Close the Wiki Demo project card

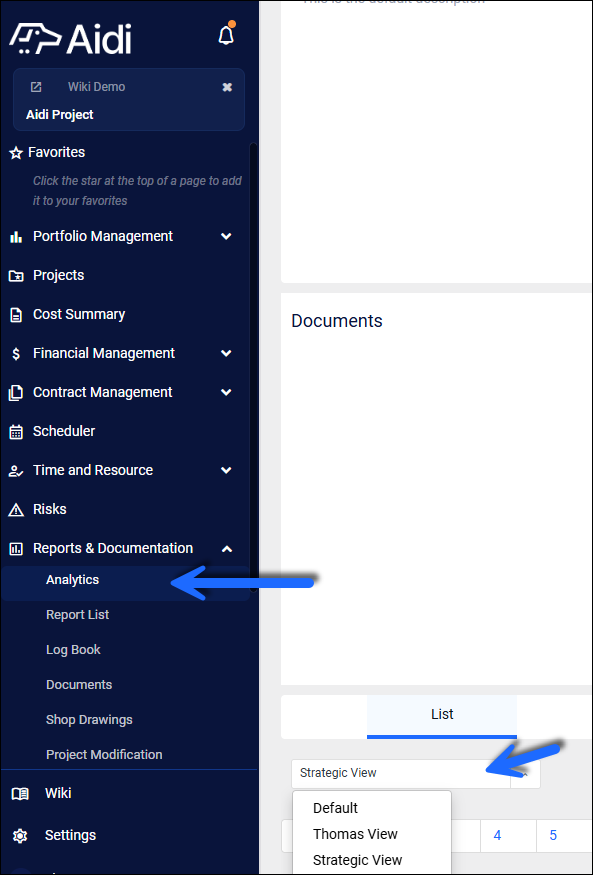pyautogui.click(x=227, y=87)
